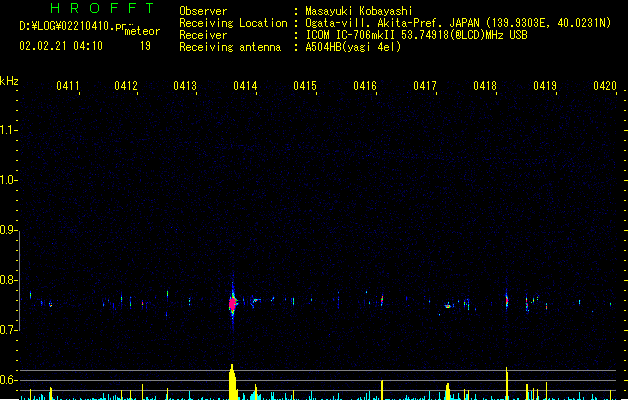Viewport: 629px width, 400px height.
Task: Click the meteor label
Action: click(142, 31)
